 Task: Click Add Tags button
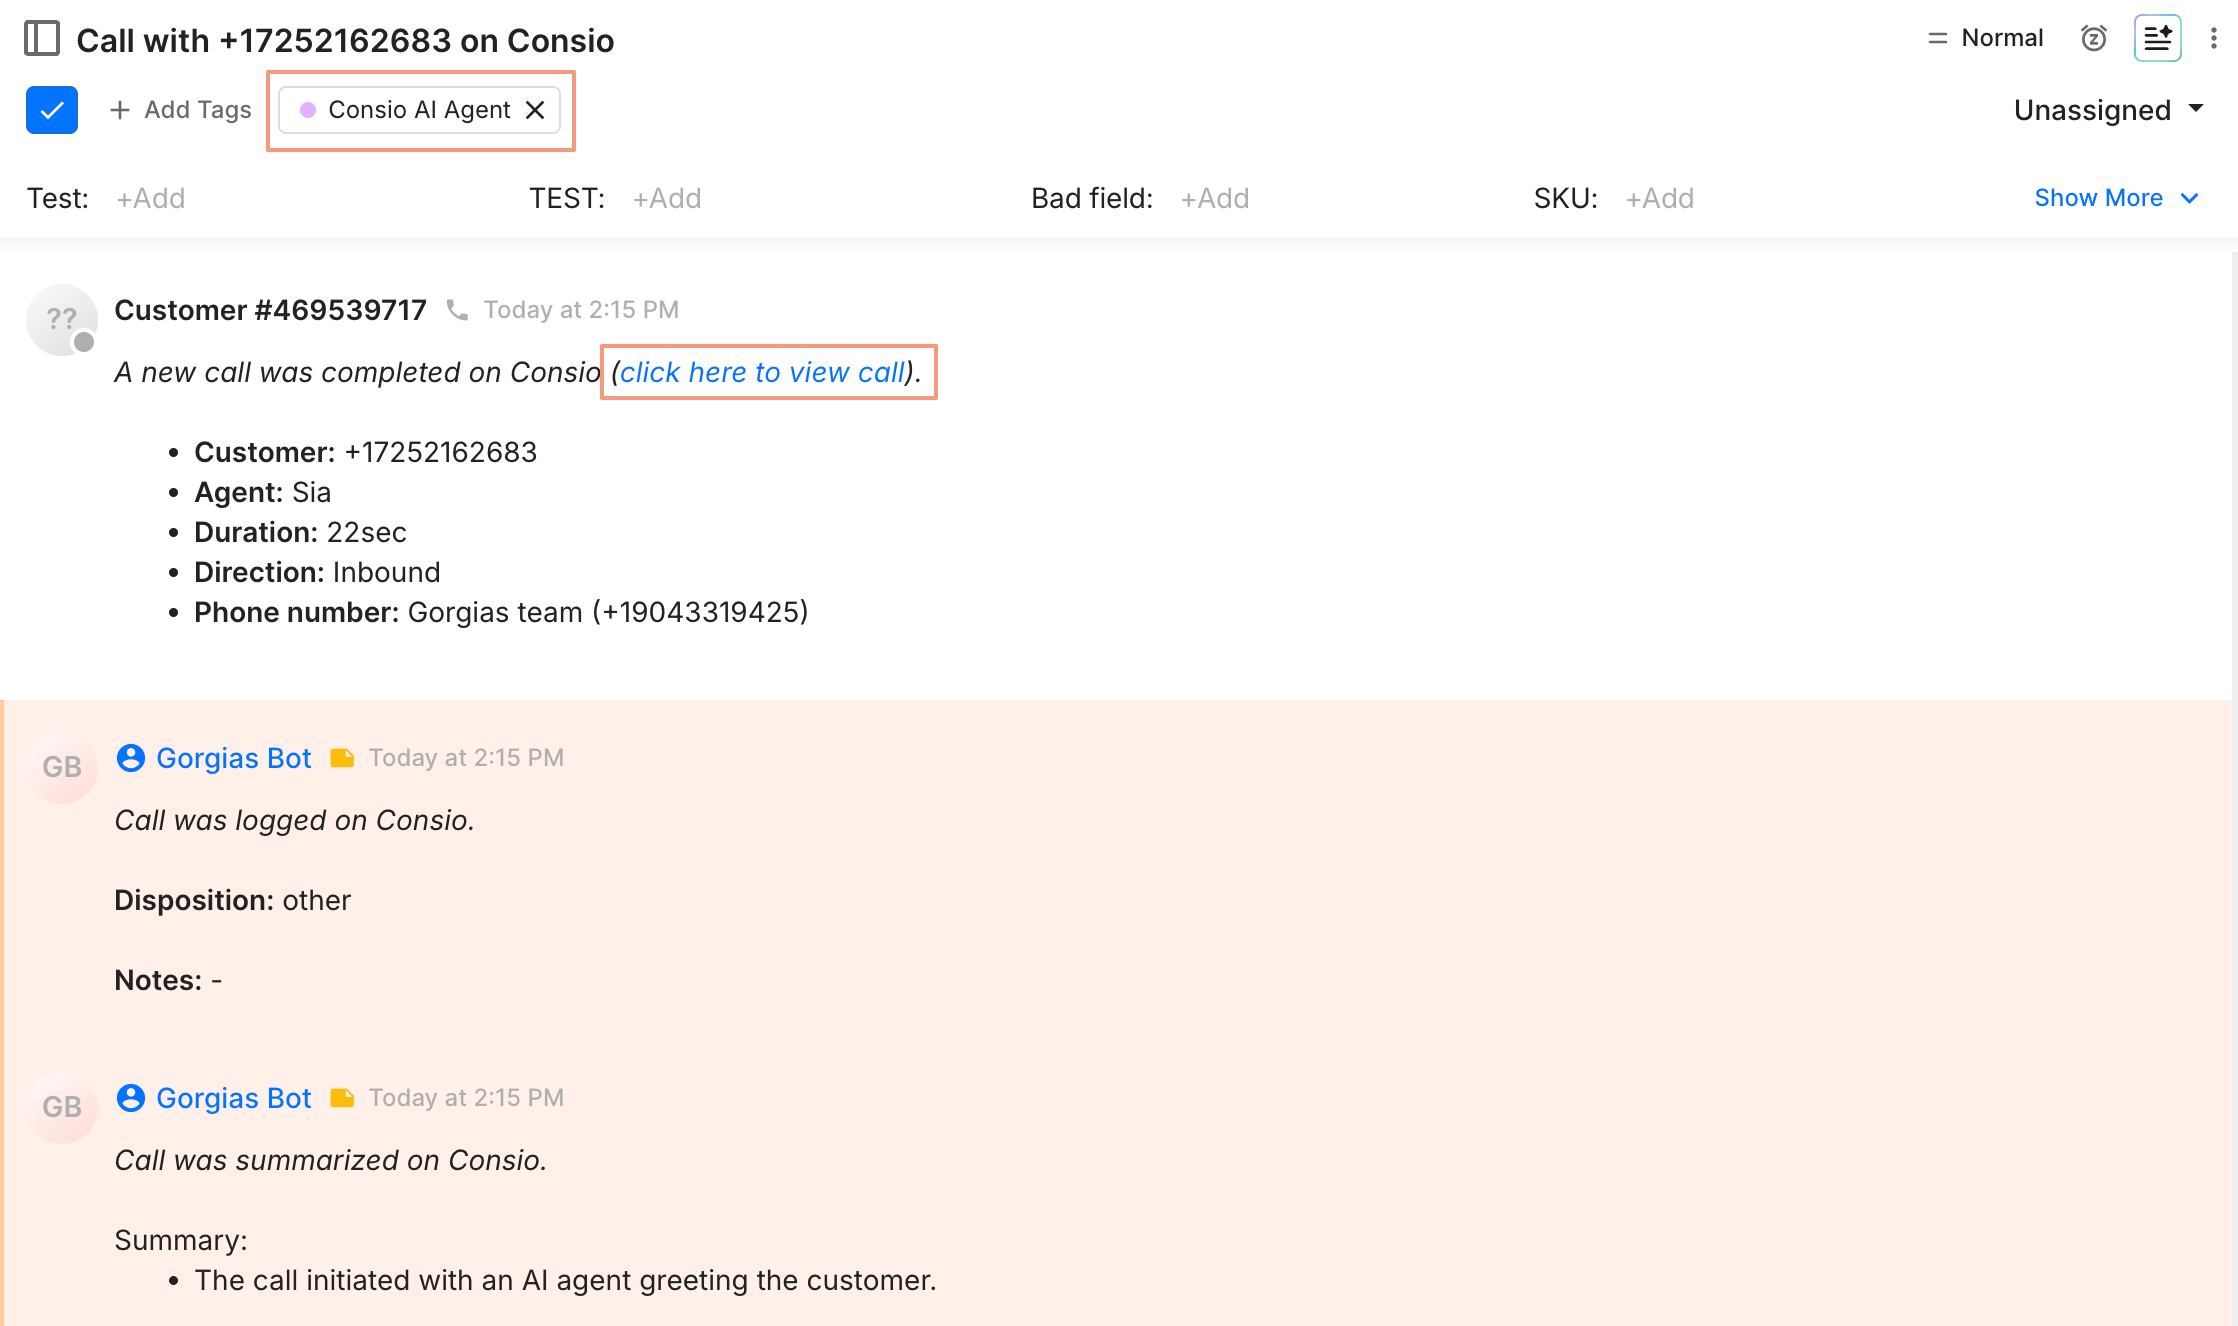[181, 110]
